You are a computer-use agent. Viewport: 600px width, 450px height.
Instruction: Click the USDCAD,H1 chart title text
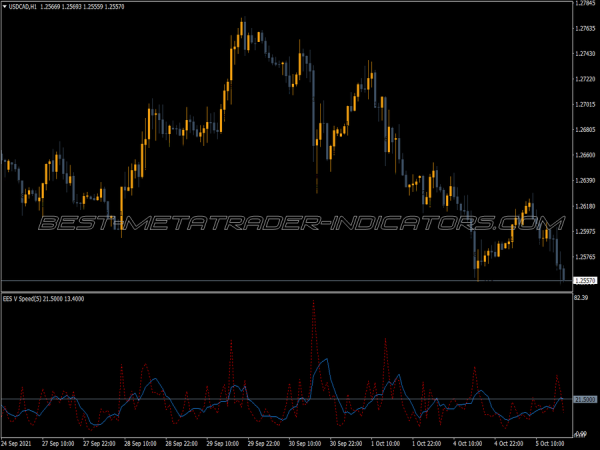tap(26, 6)
